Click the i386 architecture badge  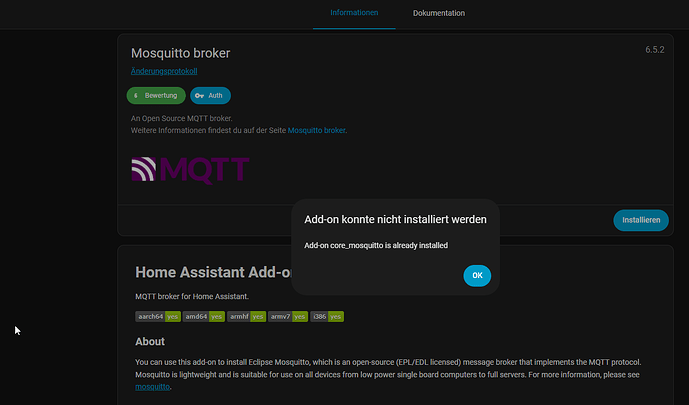coord(327,316)
